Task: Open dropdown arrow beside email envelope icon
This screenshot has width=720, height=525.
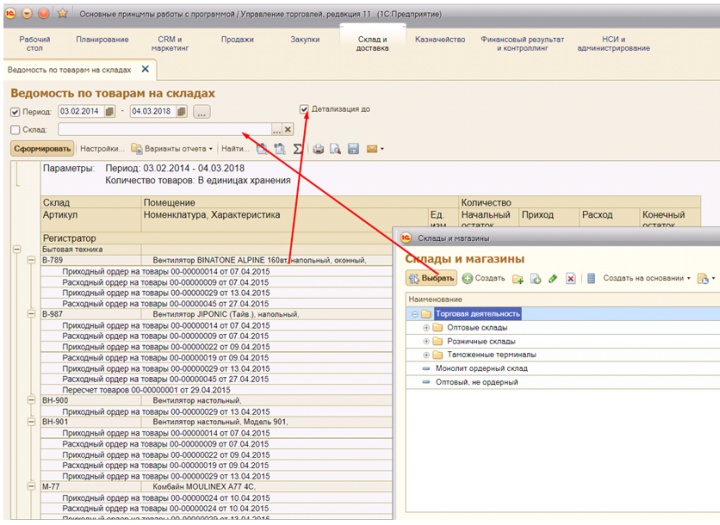Action: tap(382, 149)
